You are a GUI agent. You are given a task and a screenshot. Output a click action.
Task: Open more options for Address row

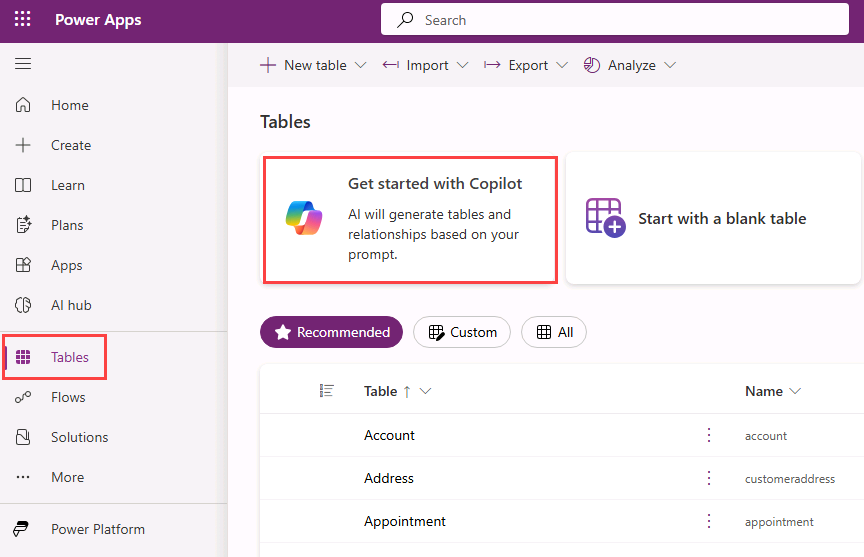tap(709, 478)
